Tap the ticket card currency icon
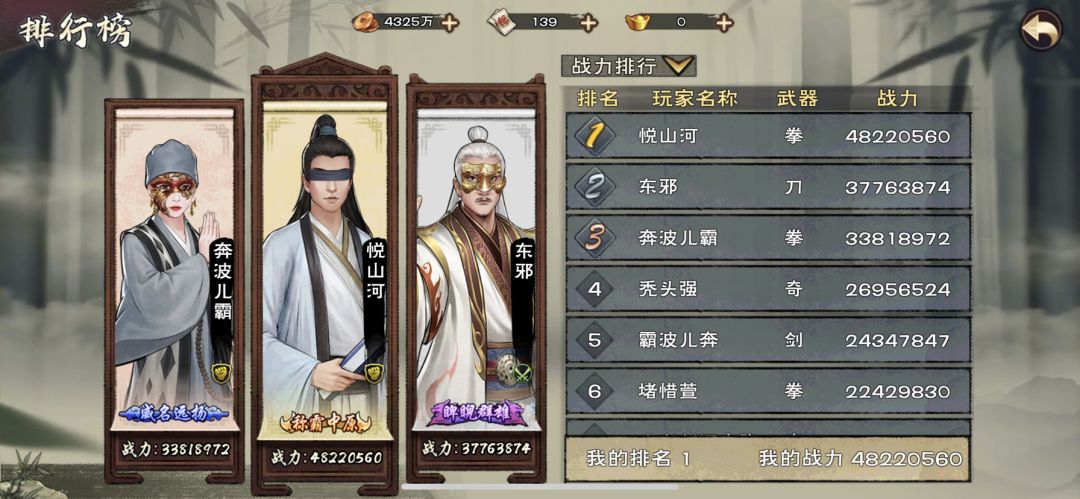The height and width of the screenshot is (499, 1080). (x=501, y=23)
